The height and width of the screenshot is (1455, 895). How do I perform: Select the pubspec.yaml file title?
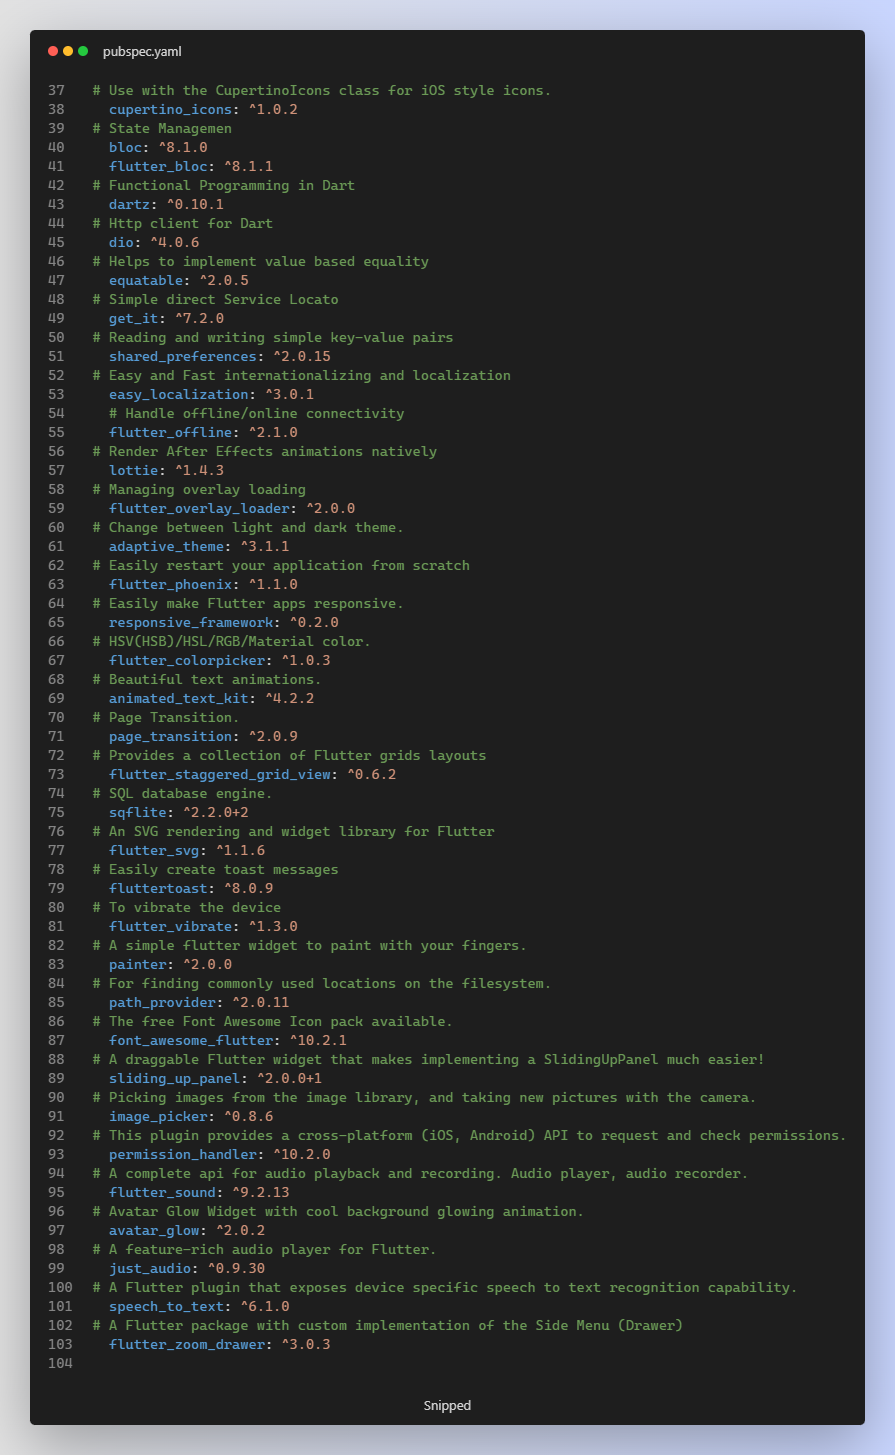click(x=142, y=51)
